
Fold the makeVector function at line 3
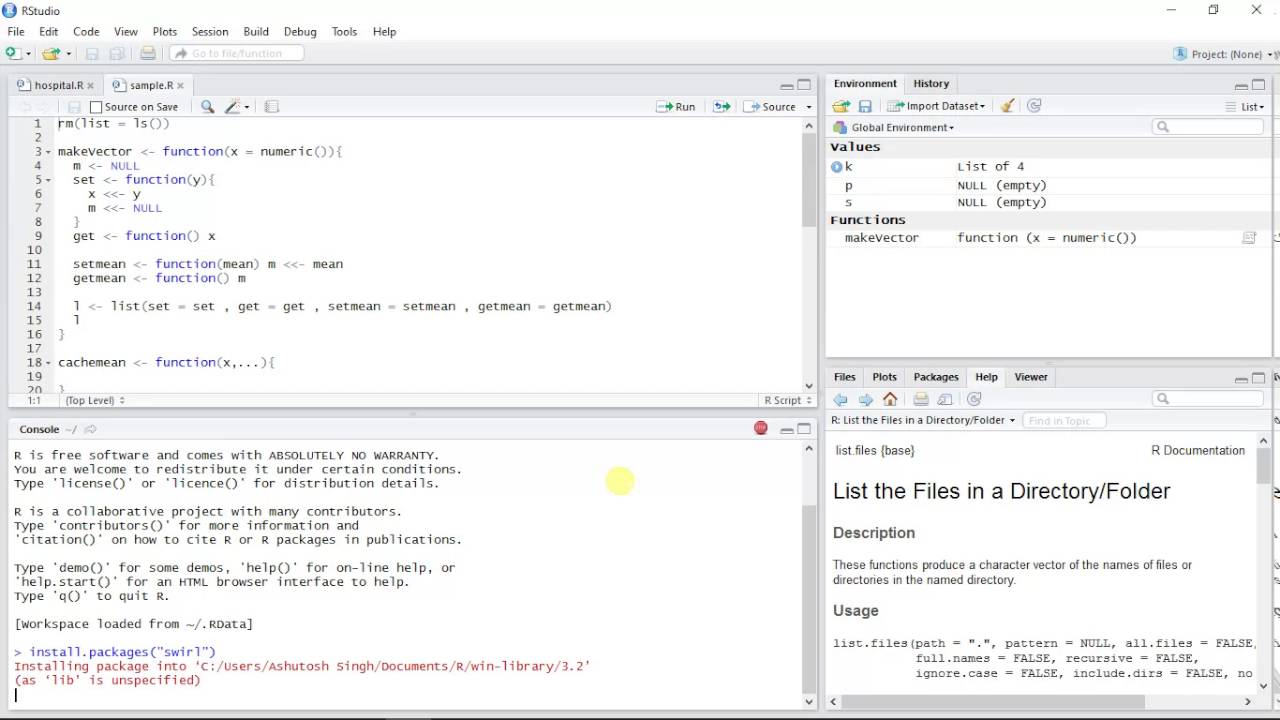[x=49, y=152]
